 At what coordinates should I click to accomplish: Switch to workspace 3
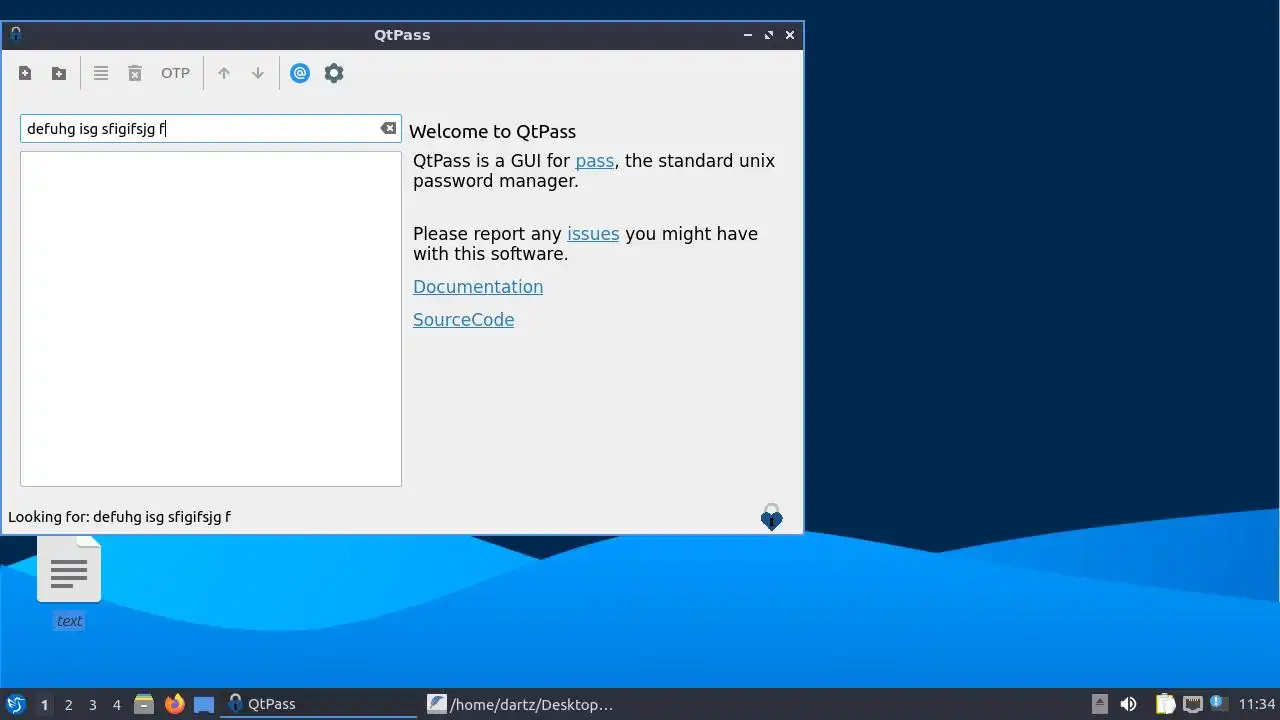92,704
